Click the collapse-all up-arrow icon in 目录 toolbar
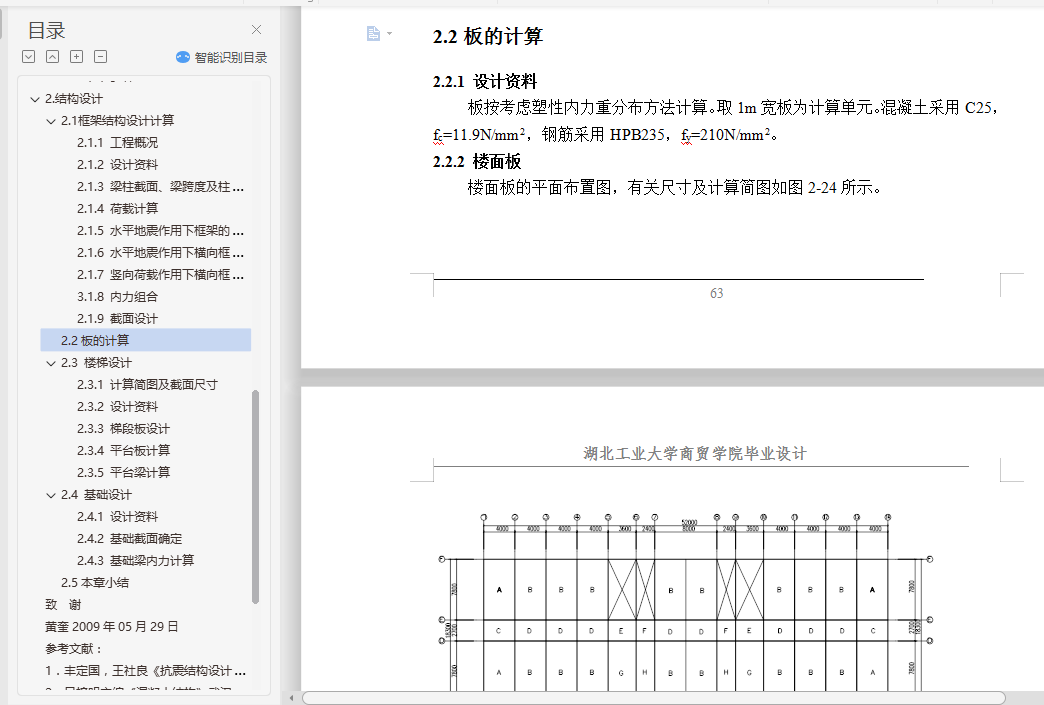 53,57
